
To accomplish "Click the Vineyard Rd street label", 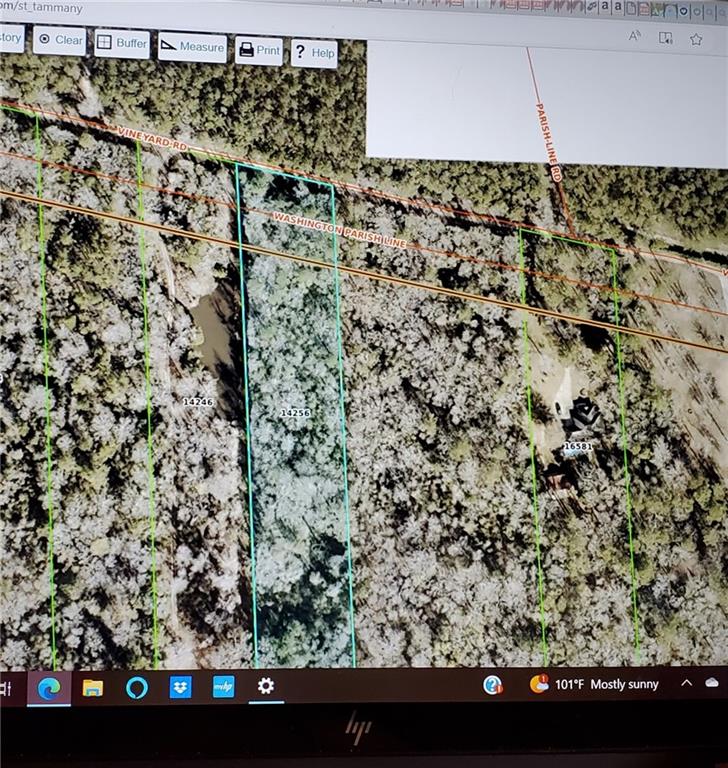I will 153,139.
